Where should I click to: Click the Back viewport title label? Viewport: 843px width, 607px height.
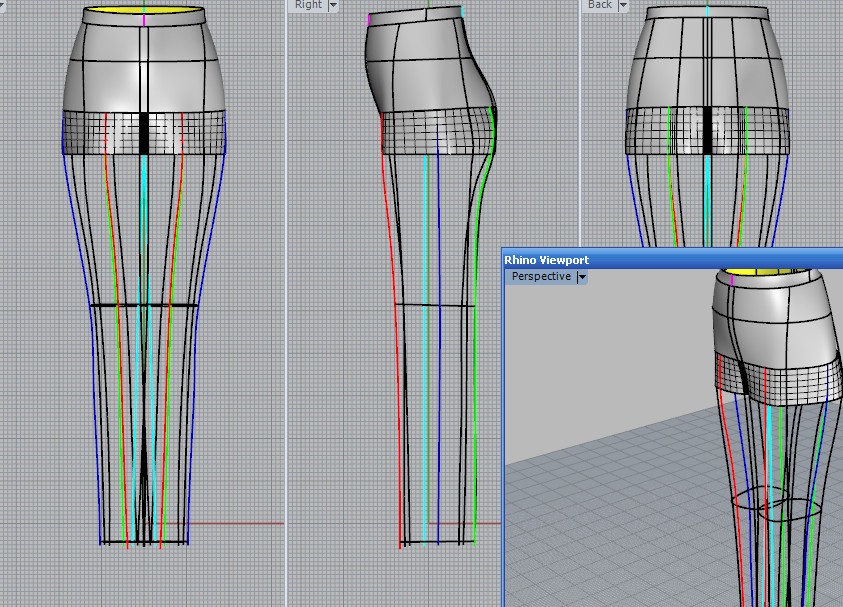pos(599,5)
